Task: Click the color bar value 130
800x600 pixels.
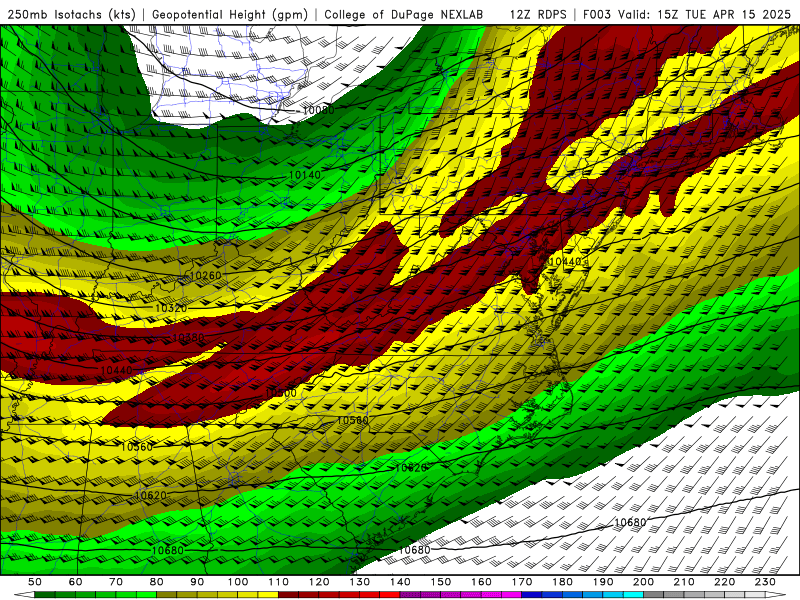Action: [x=360, y=582]
